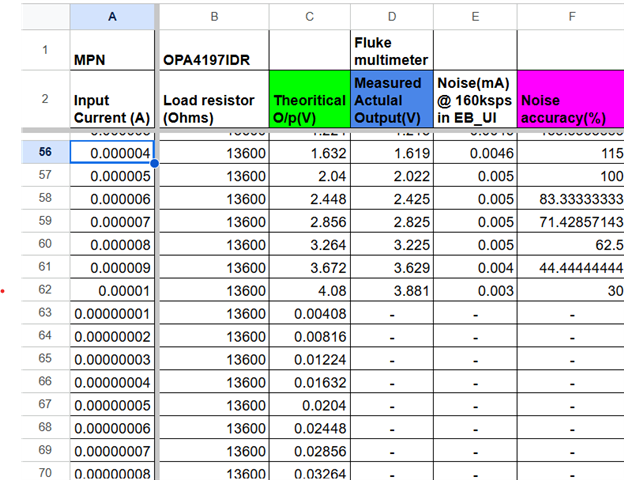Click measured output cell 2.022
This screenshot has height=480, width=624.
(x=392, y=176)
